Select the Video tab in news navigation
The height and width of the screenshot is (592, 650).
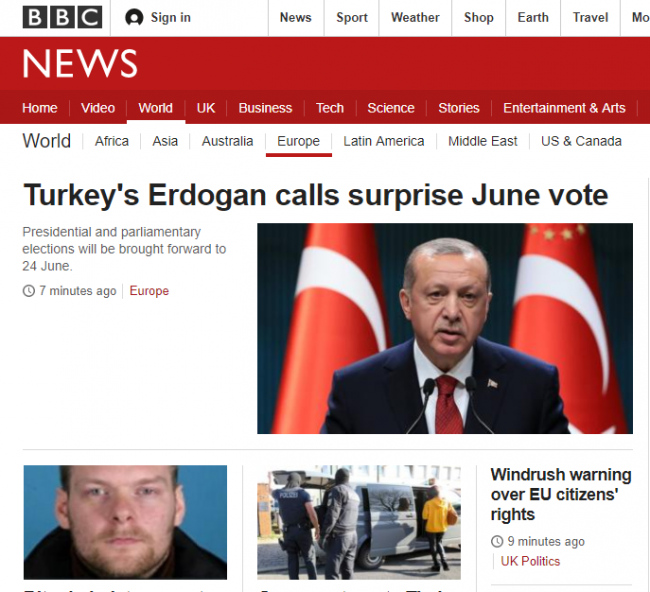98,108
